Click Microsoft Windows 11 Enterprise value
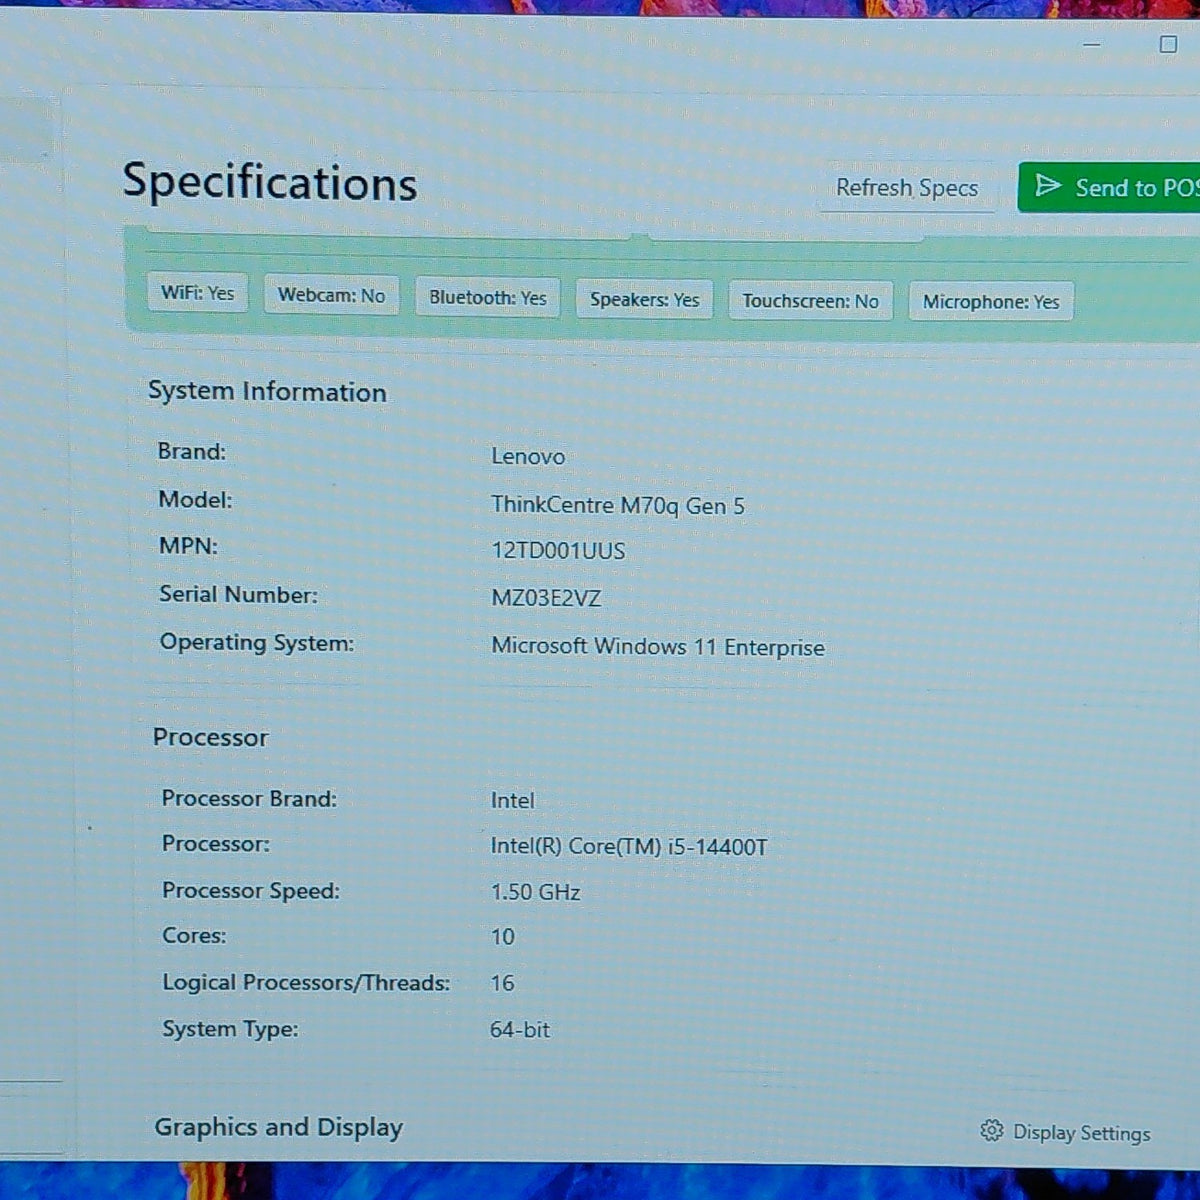This screenshot has height=1200, width=1200. pyautogui.click(x=658, y=647)
